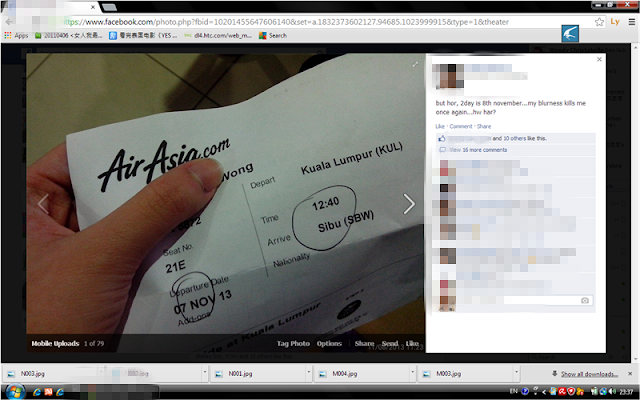Attach a photo using the camera icon
This screenshot has width=640, height=400.
584,300
